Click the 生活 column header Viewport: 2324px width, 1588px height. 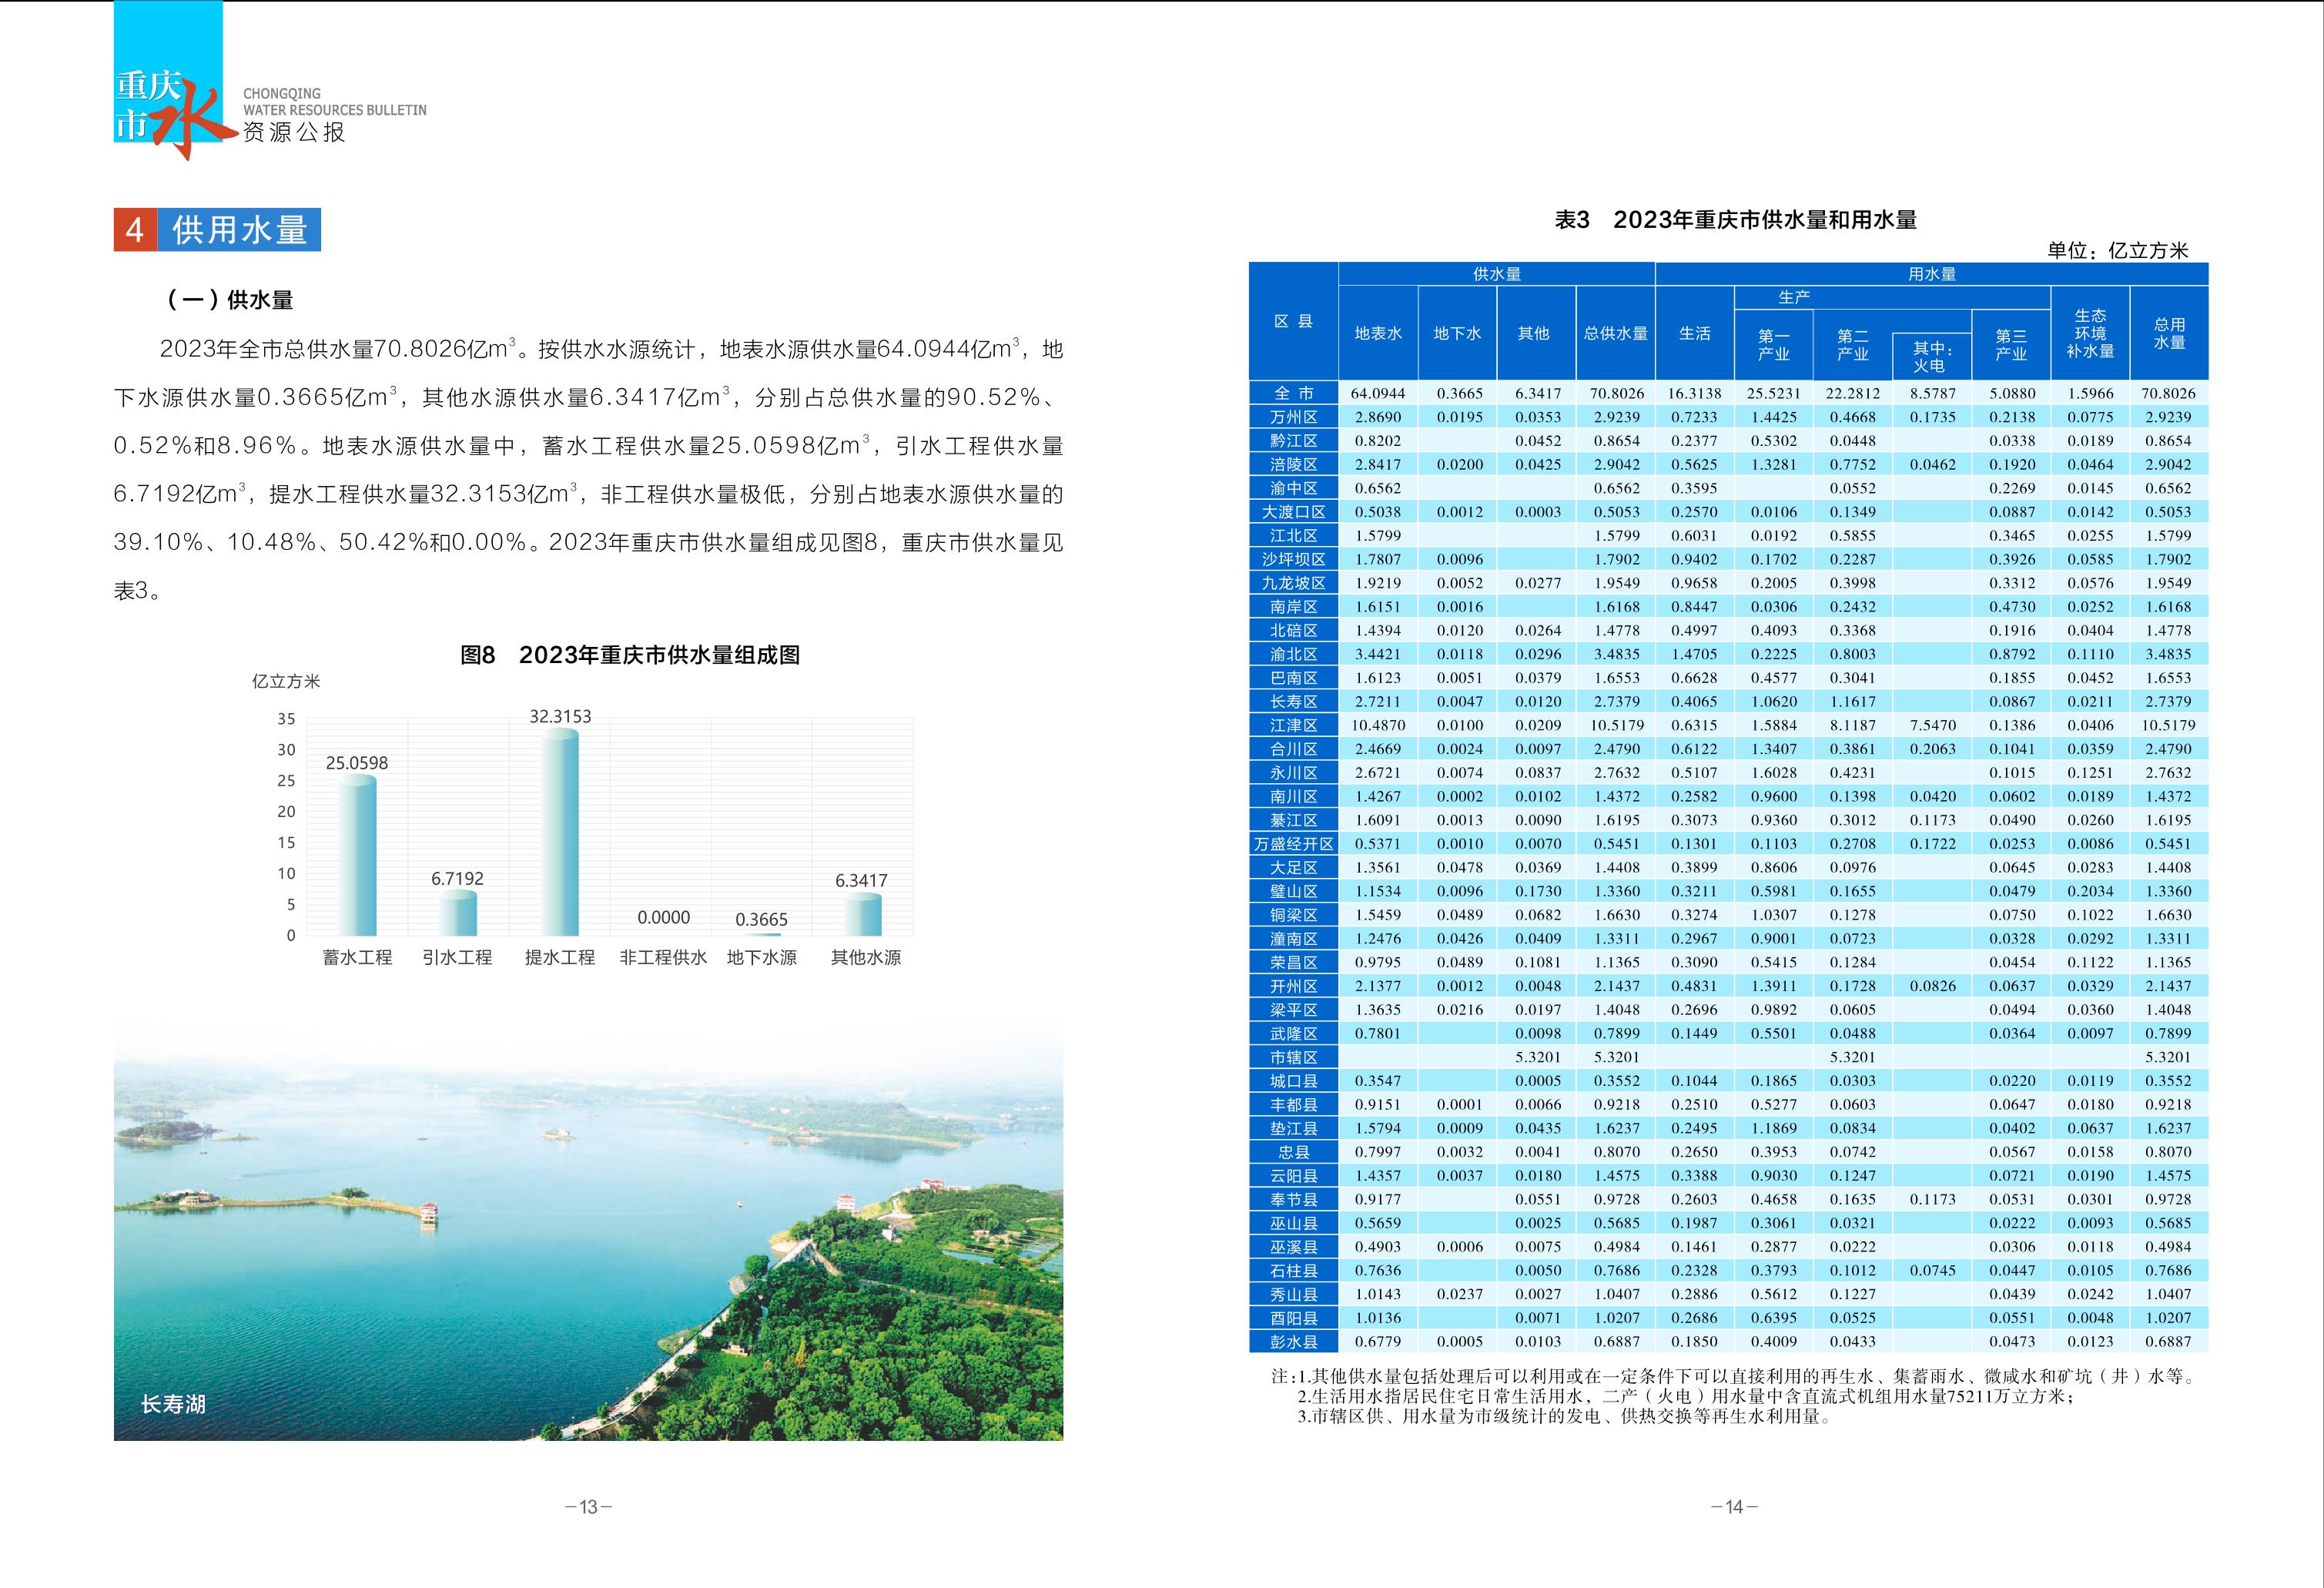click(x=1694, y=333)
